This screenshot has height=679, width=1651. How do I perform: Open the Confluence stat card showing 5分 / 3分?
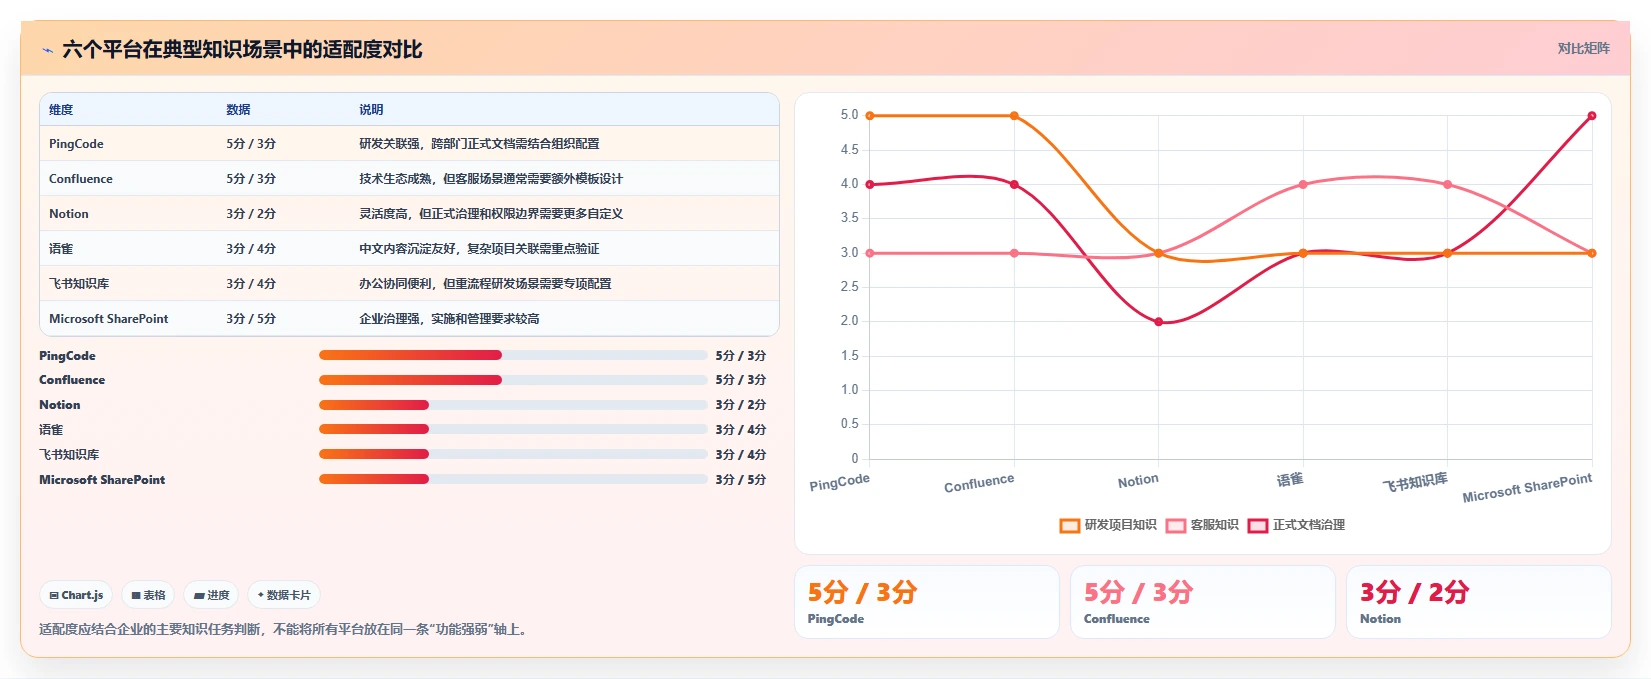click(1203, 602)
